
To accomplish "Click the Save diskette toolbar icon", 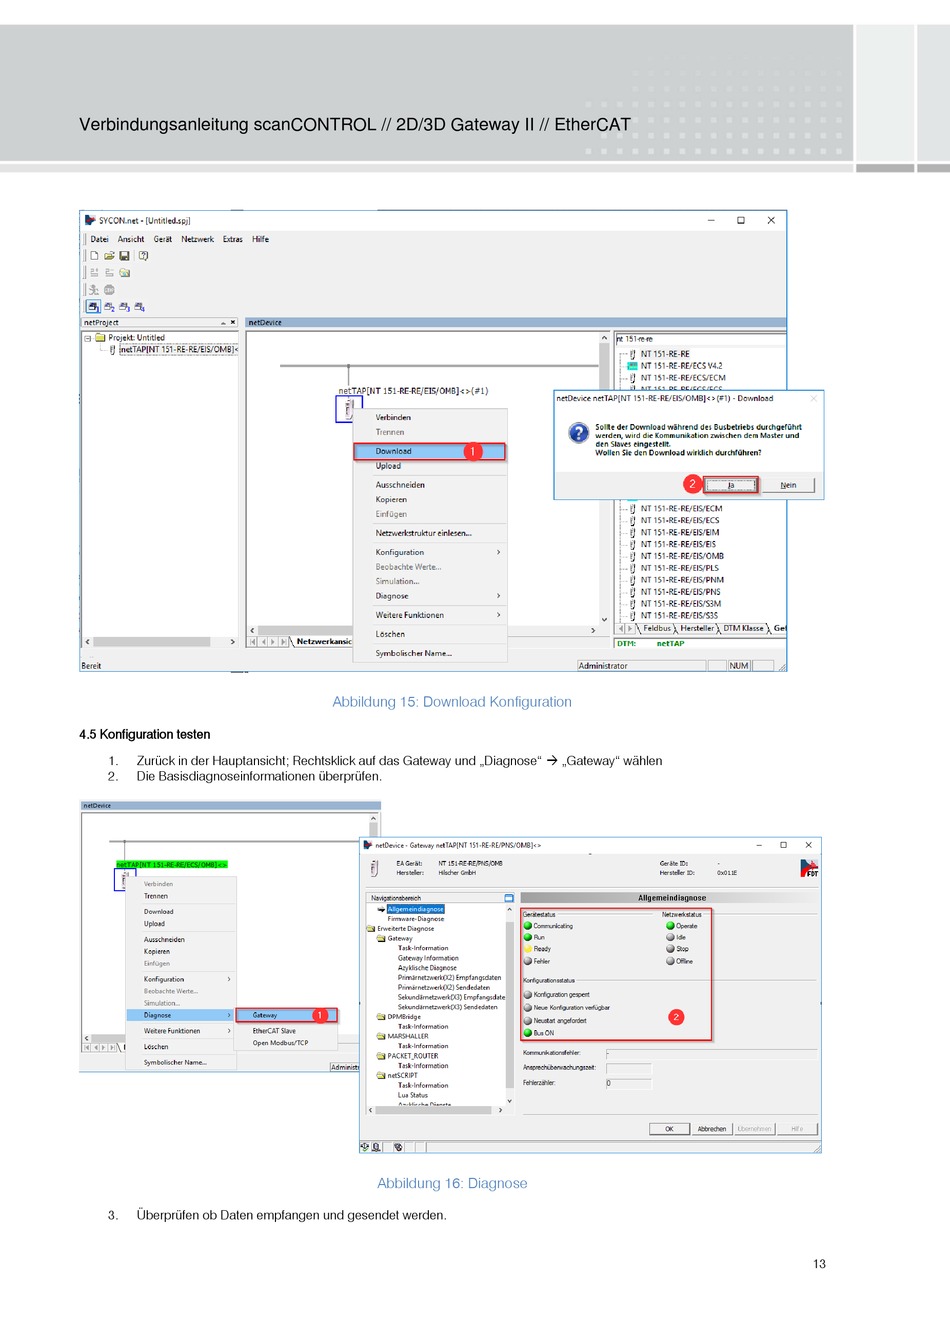I will click(124, 256).
